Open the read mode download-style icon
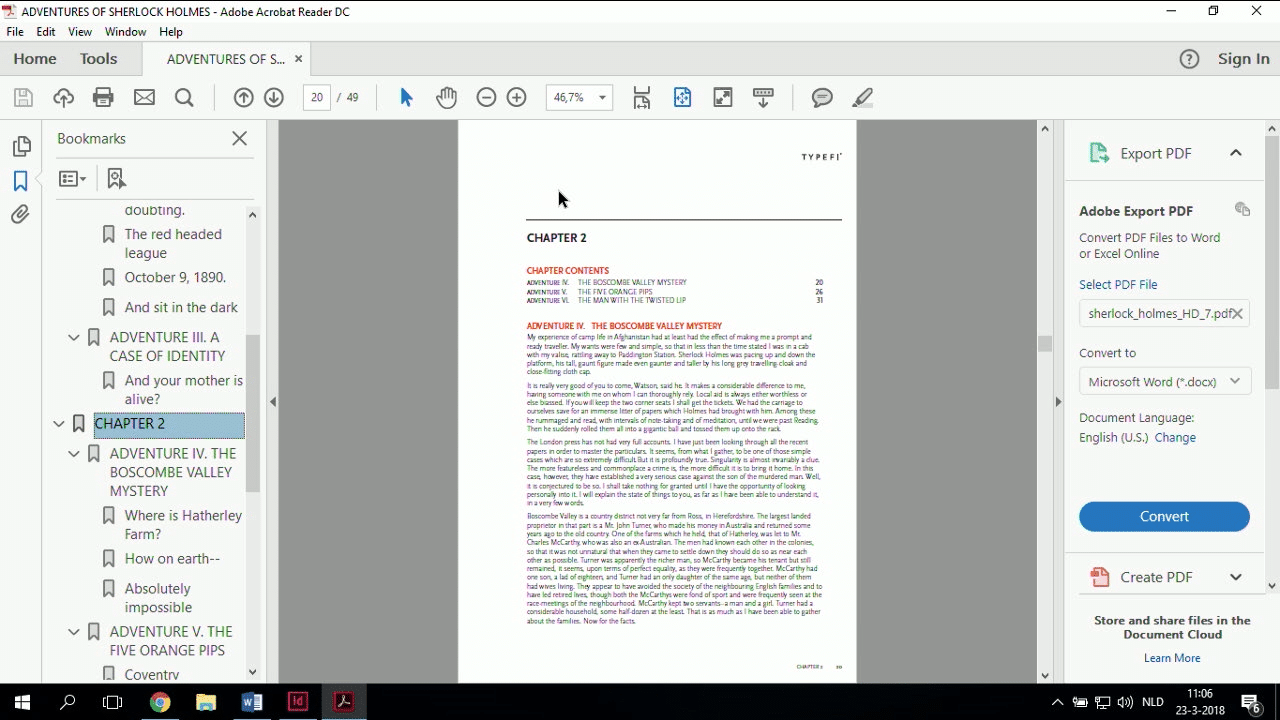The image size is (1280, 720). 763,97
